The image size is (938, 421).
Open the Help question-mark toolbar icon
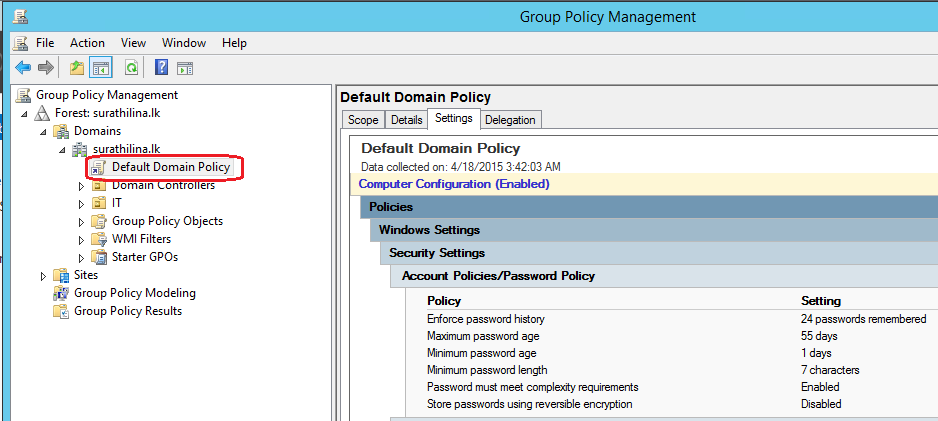[x=161, y=68]
